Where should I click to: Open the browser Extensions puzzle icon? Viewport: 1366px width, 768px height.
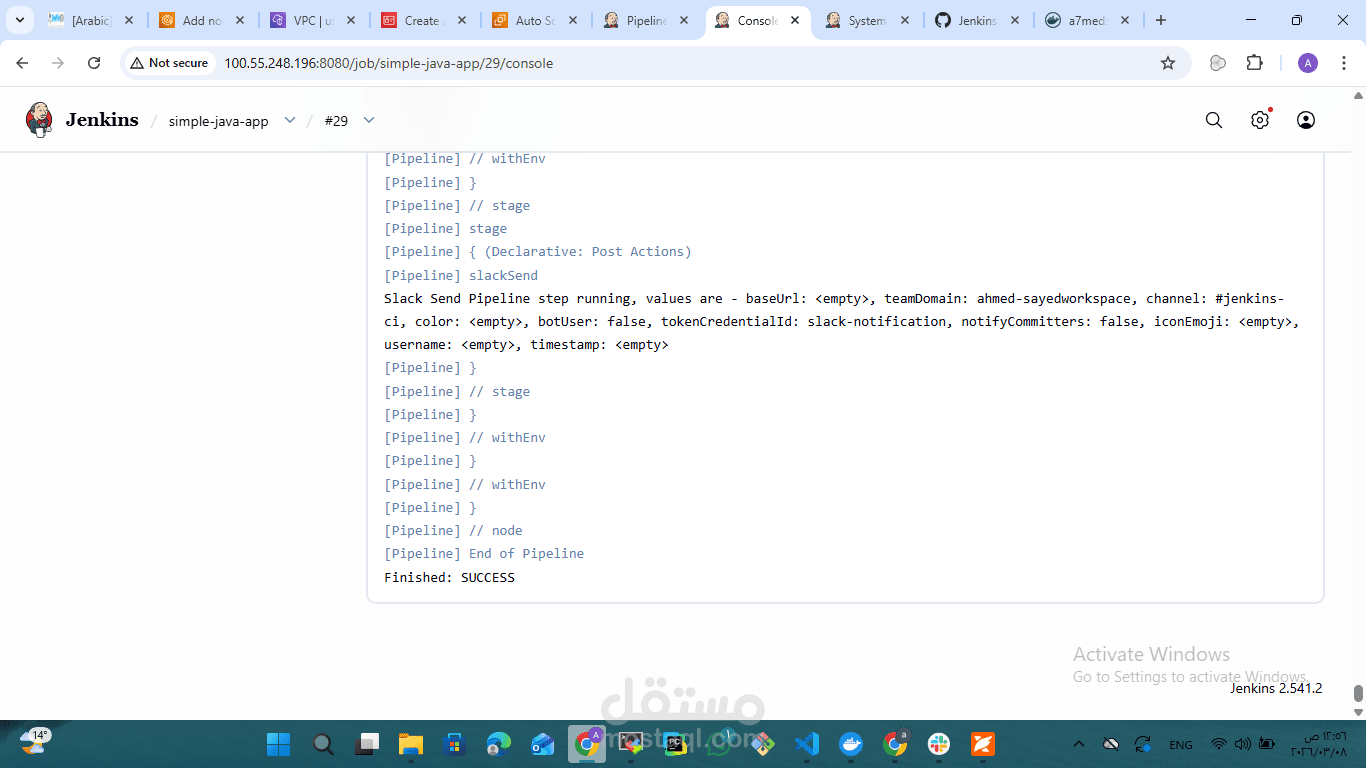(1255, 63)
